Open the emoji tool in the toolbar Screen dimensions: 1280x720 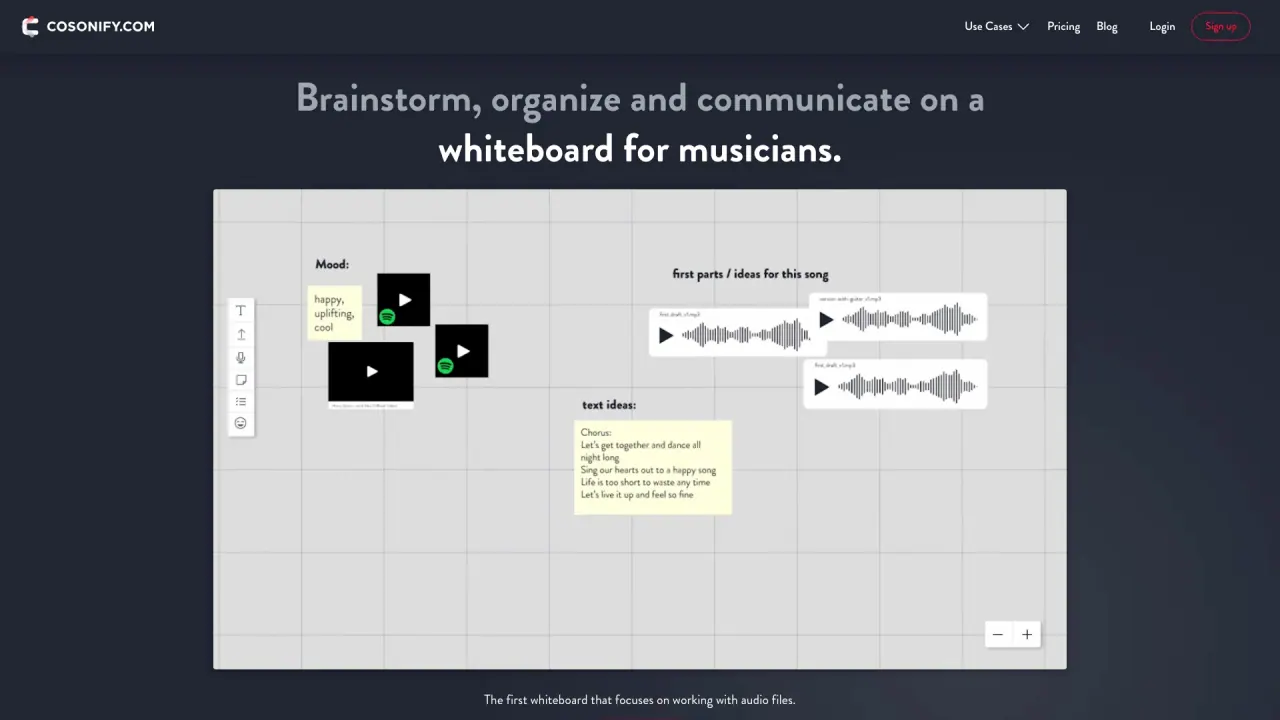click(241, 424)
